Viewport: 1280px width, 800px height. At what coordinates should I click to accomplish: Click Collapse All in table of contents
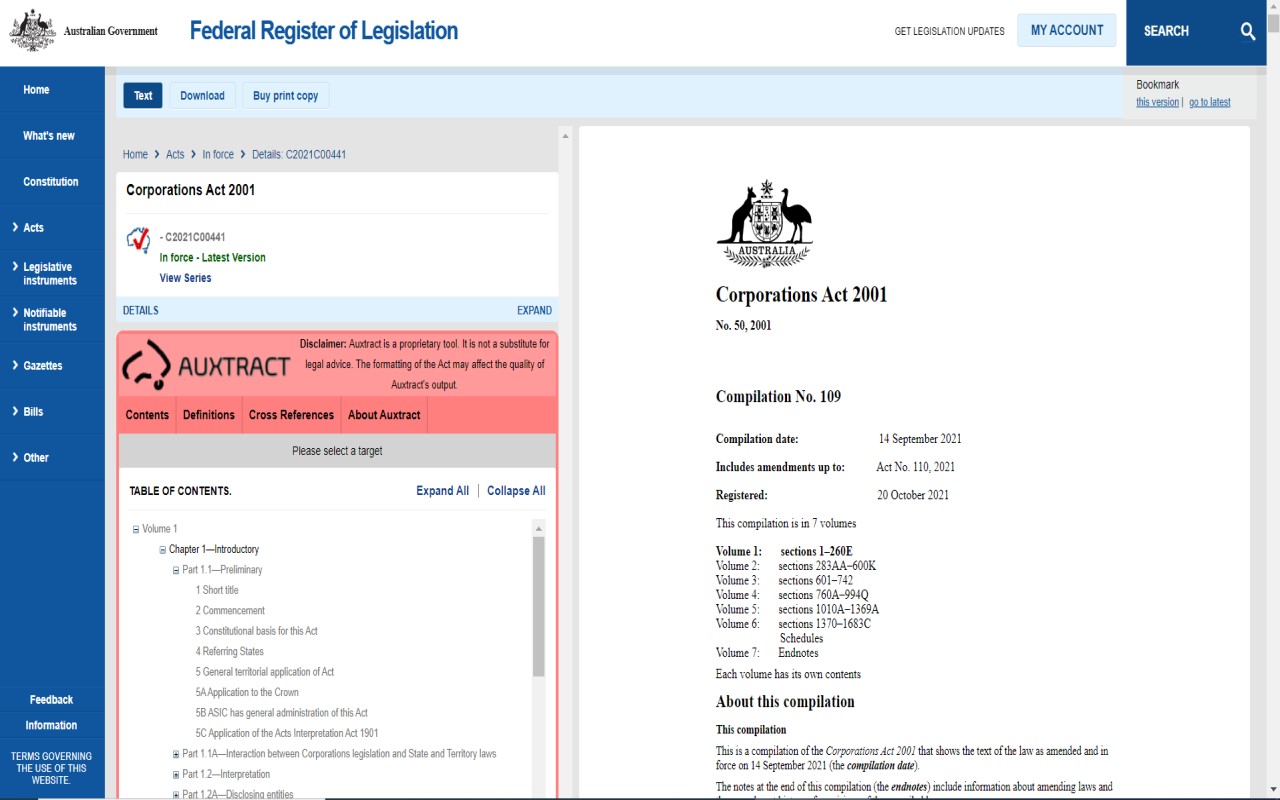pos(516,491)
